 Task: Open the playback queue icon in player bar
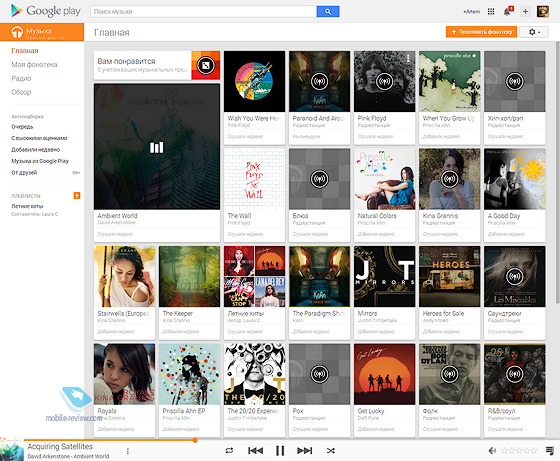550,451
